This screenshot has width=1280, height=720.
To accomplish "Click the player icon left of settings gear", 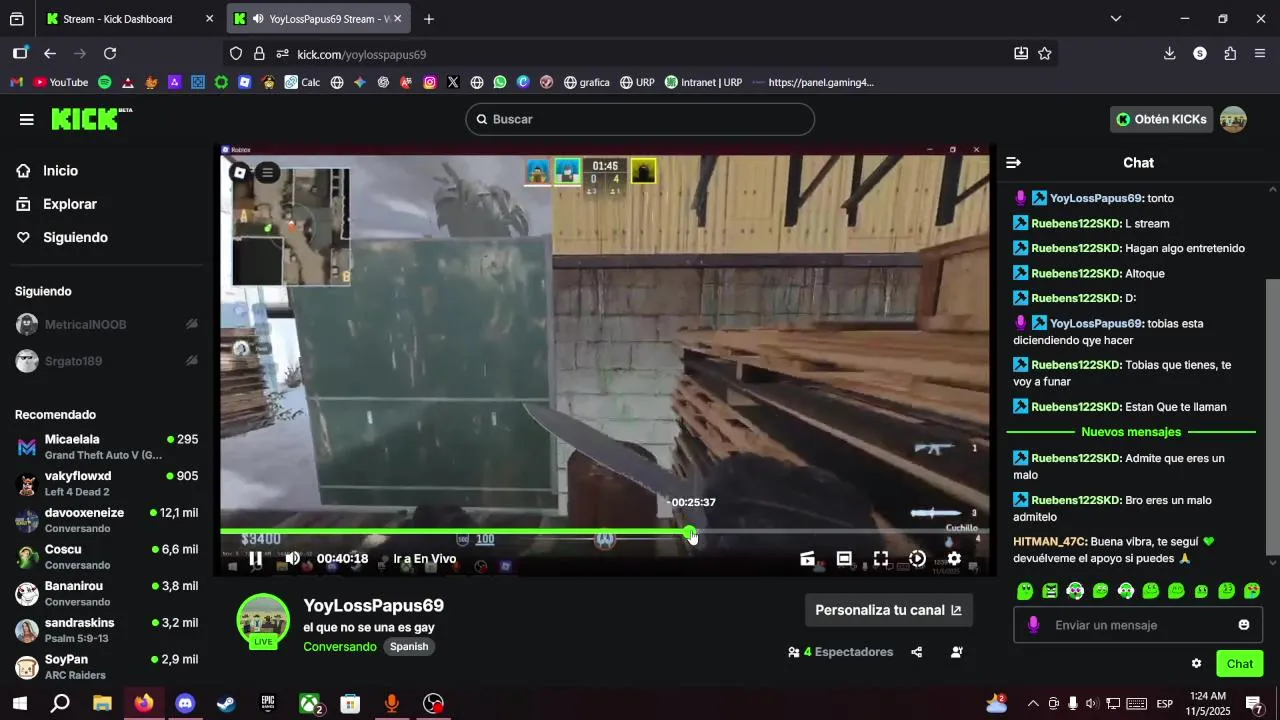I will [x=917, y=559].
